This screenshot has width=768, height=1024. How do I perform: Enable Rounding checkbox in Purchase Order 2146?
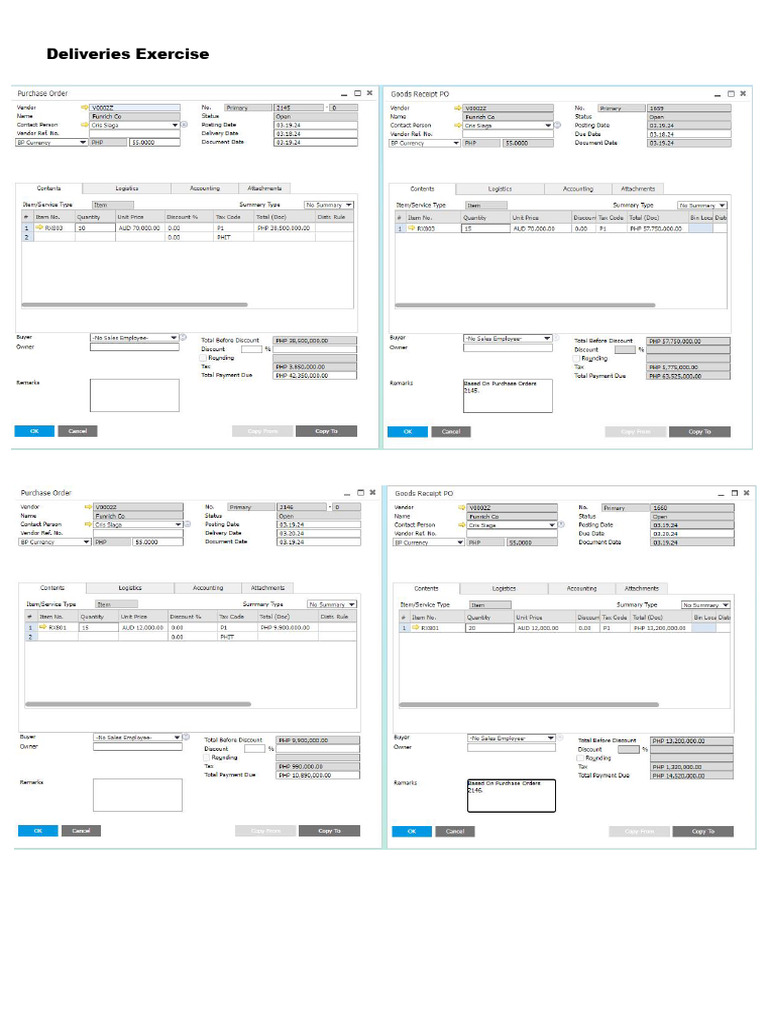(x=207, y=758)
